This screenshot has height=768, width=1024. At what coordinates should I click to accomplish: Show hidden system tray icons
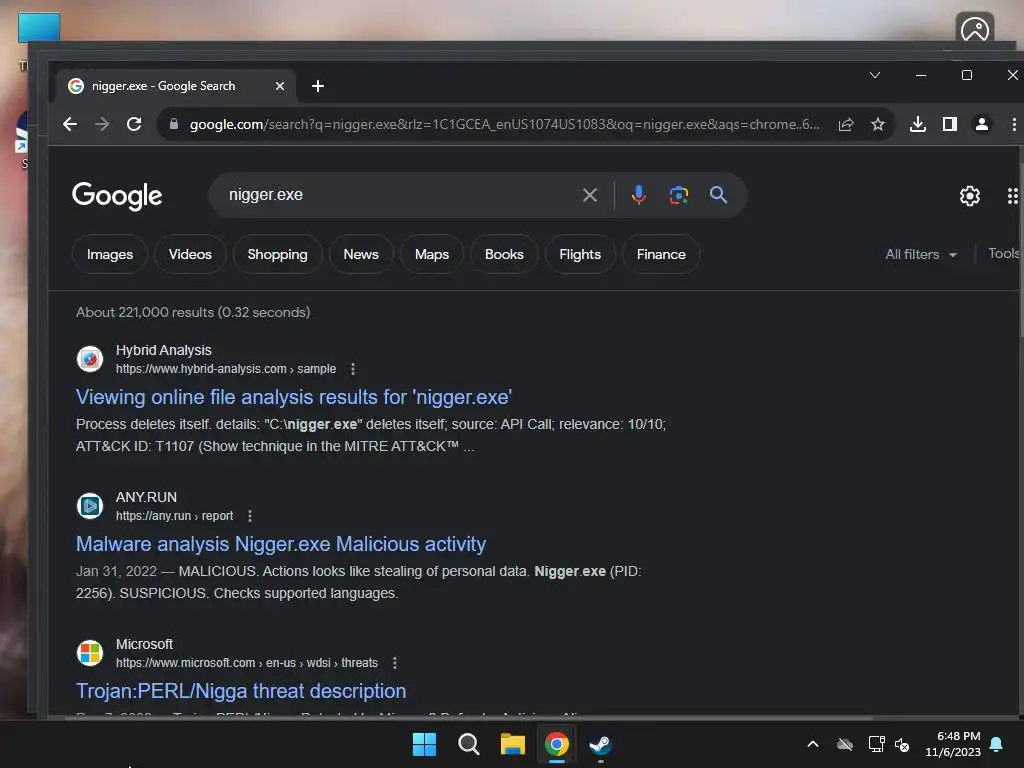(813, 744)
